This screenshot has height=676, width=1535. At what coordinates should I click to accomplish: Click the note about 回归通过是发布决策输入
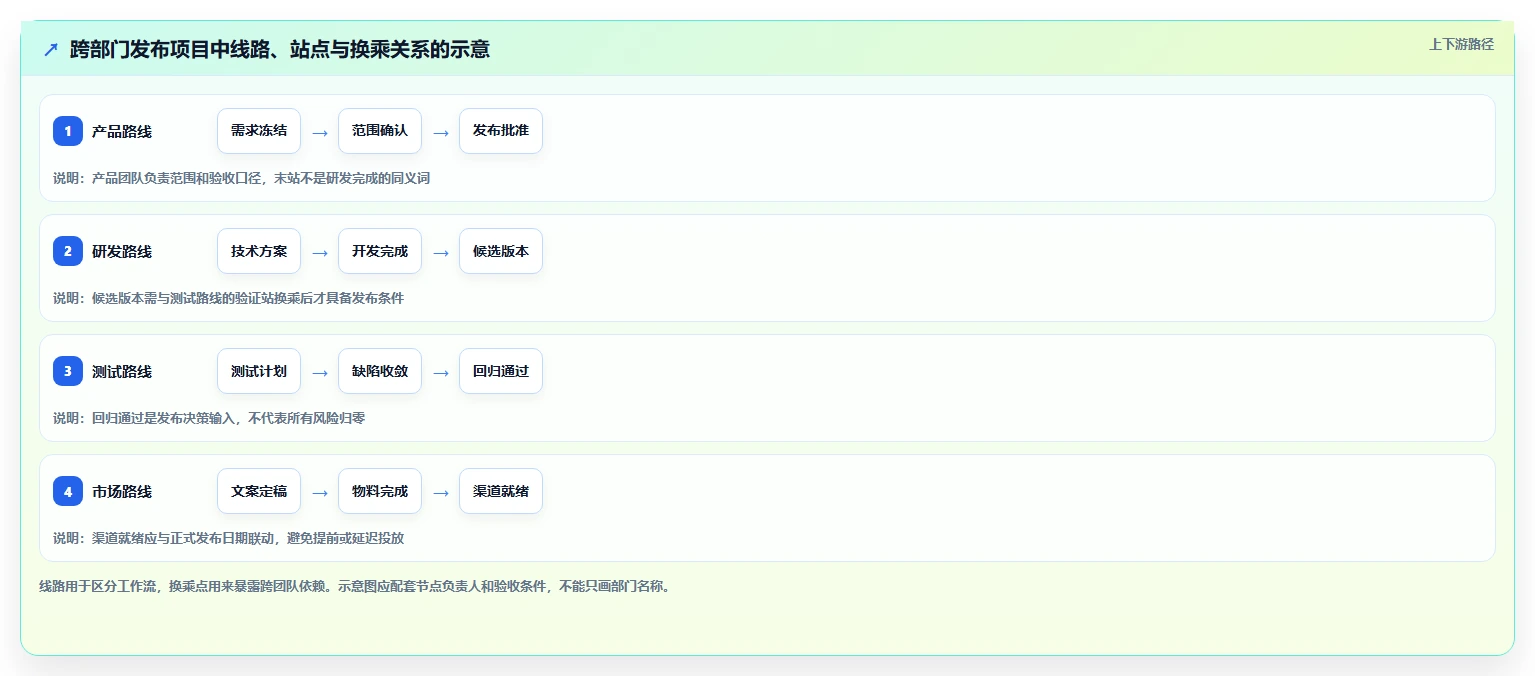[209, 418]
